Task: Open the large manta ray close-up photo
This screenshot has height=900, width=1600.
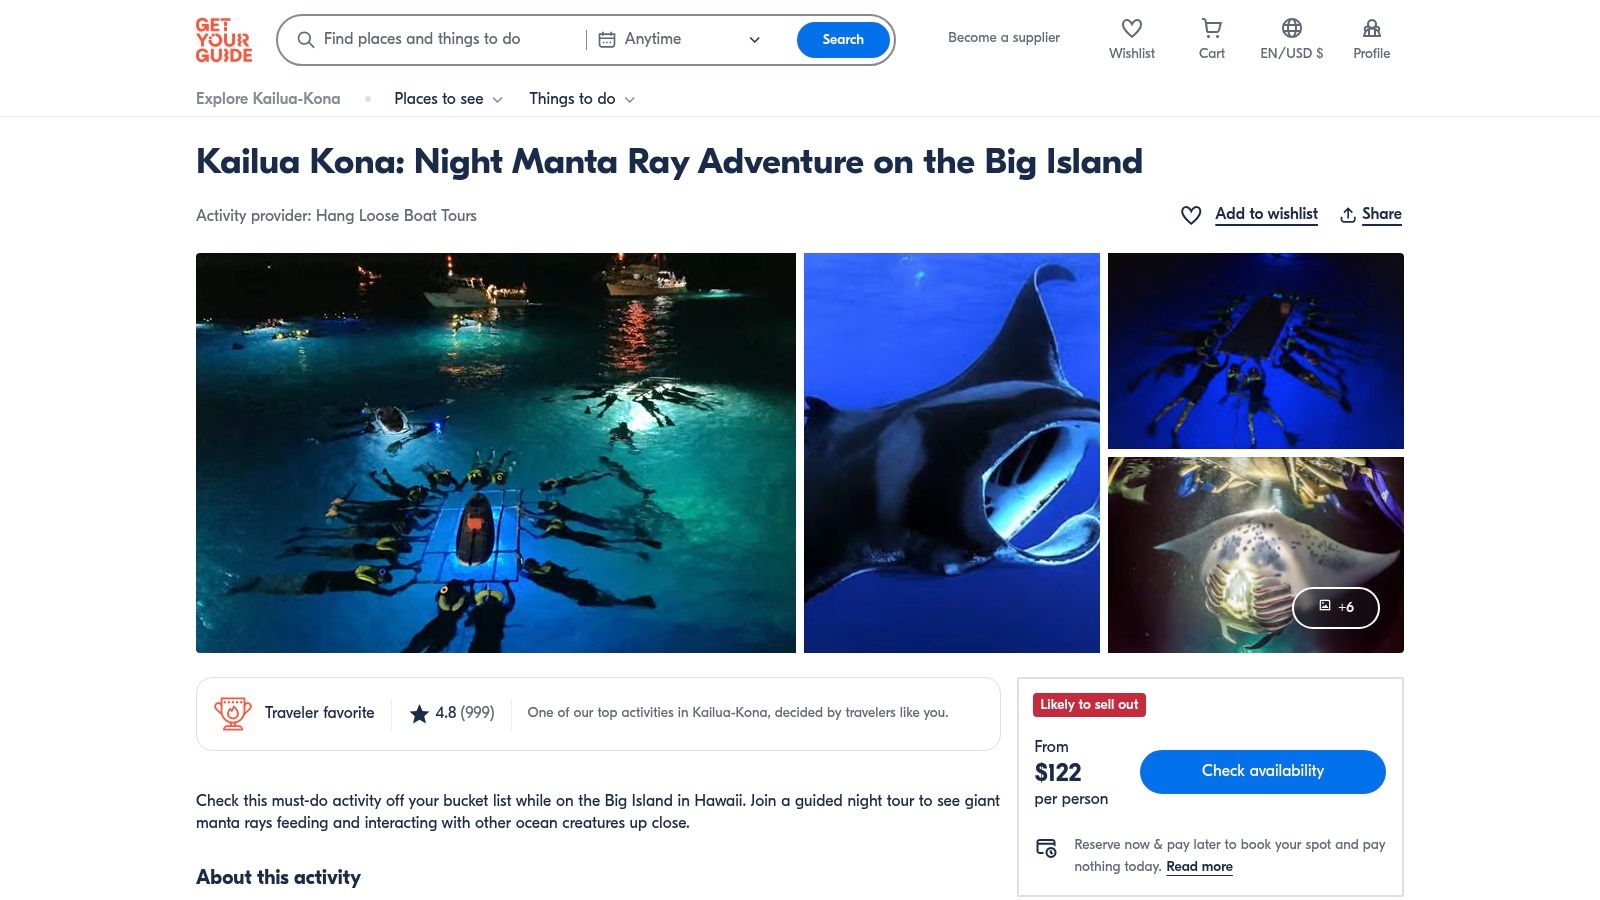Action: [951, 452]
